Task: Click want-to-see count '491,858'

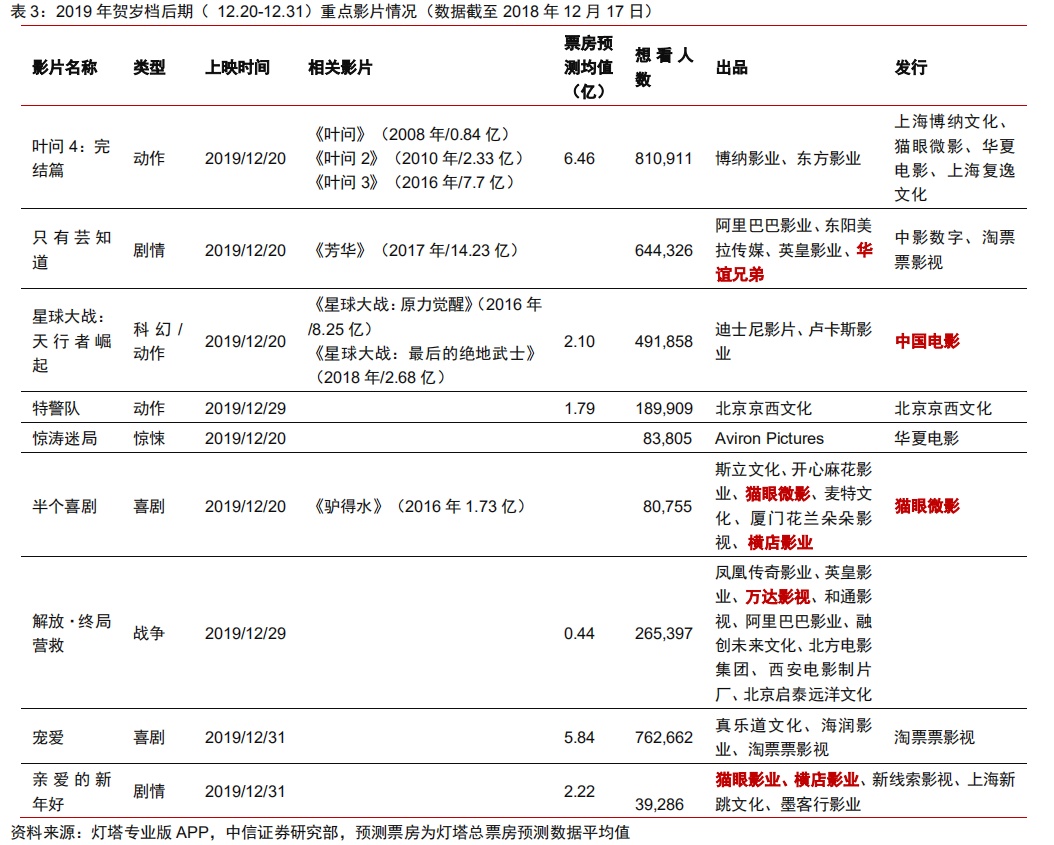Action: click(x=663, y=341)
